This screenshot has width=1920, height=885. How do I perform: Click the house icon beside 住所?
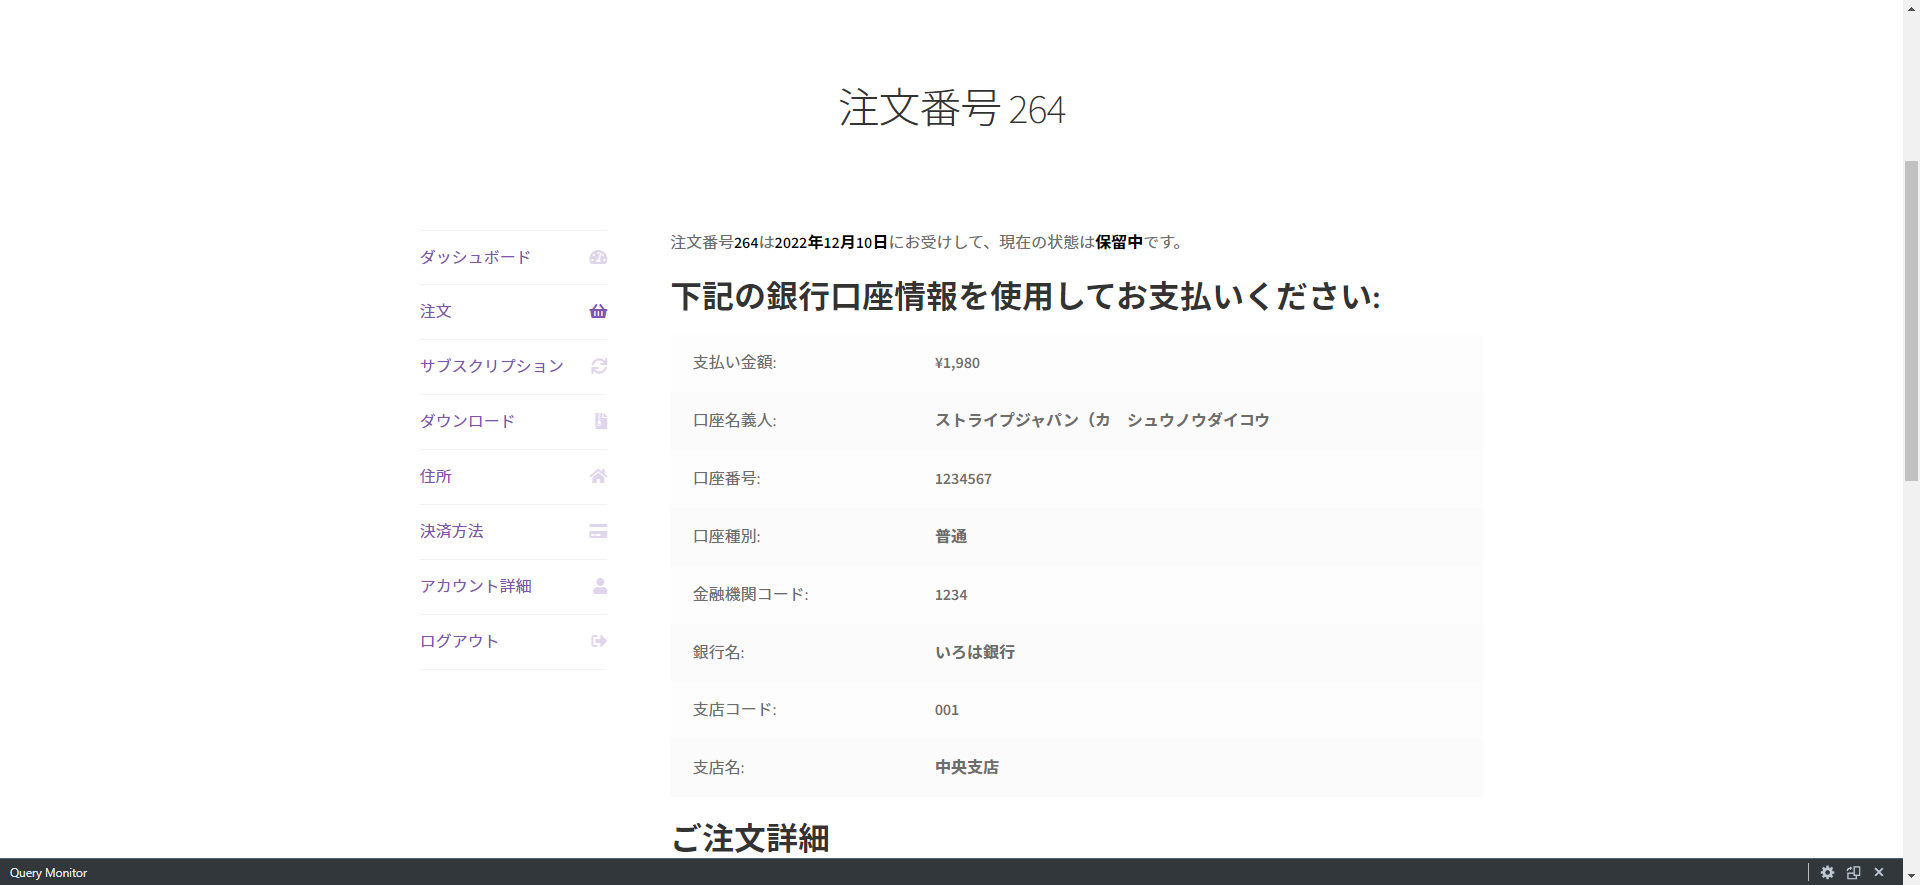598,476
